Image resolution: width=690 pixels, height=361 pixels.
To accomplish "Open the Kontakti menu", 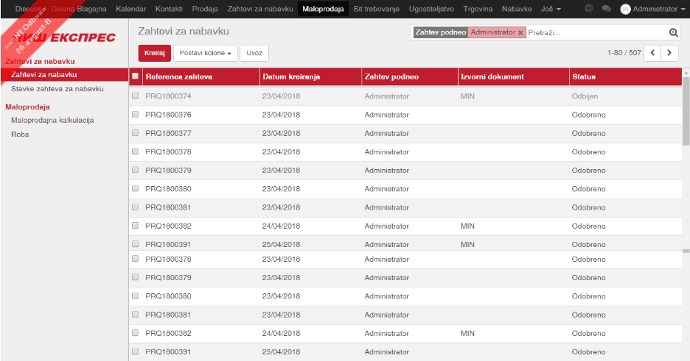I will click(169, 9).
